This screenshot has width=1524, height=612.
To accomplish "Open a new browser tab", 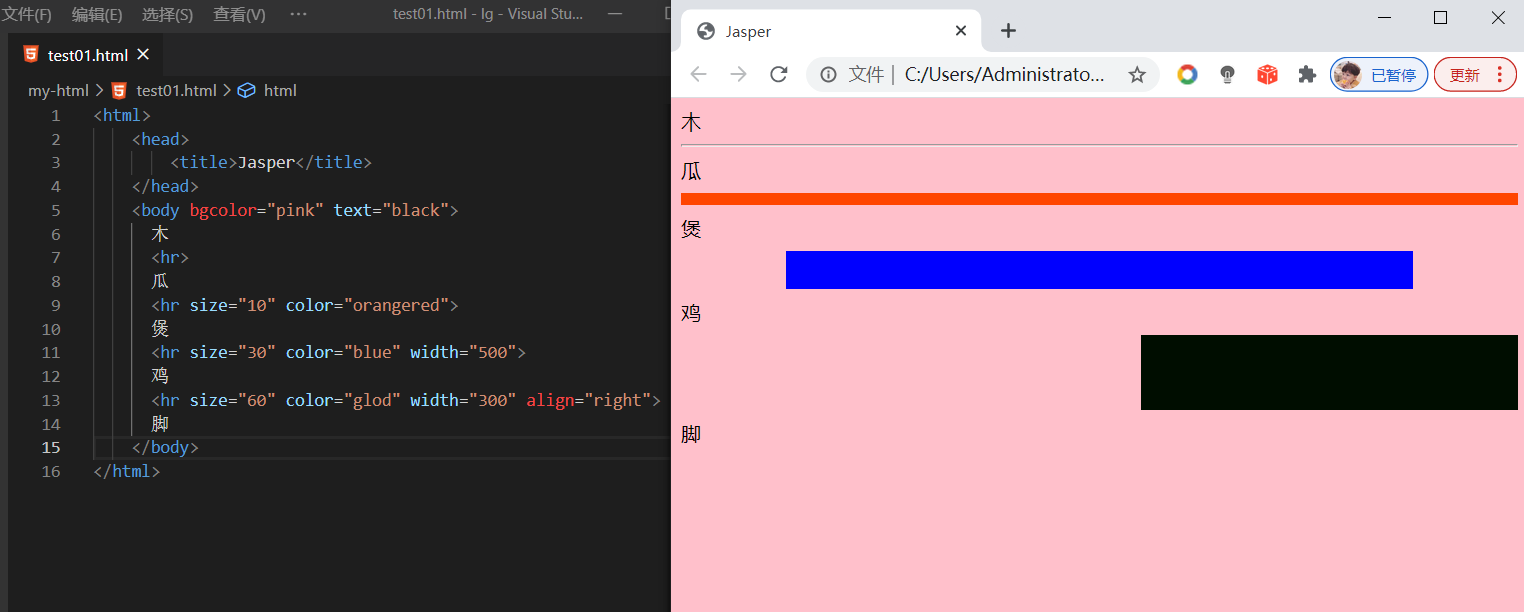I will (1008, 31).
